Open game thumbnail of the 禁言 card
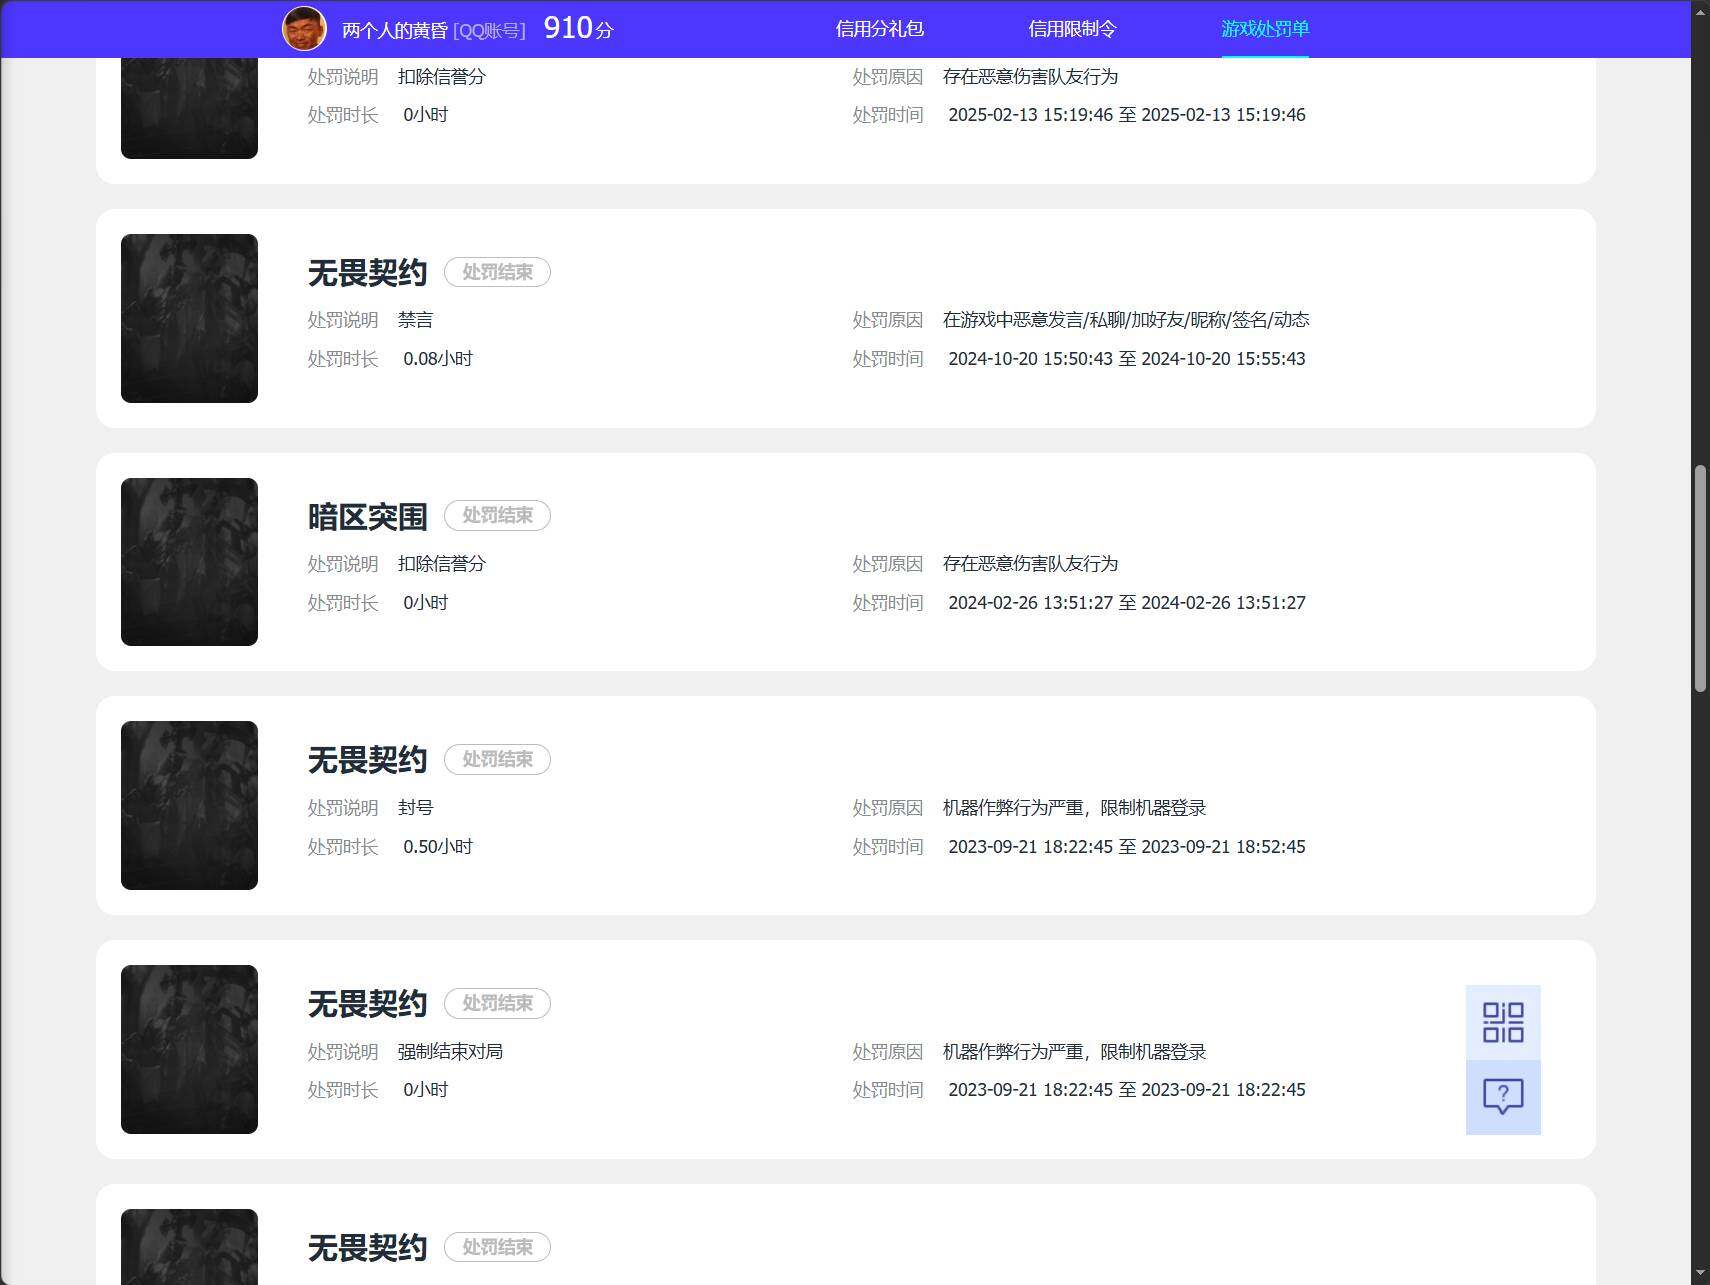 [189, 318]
